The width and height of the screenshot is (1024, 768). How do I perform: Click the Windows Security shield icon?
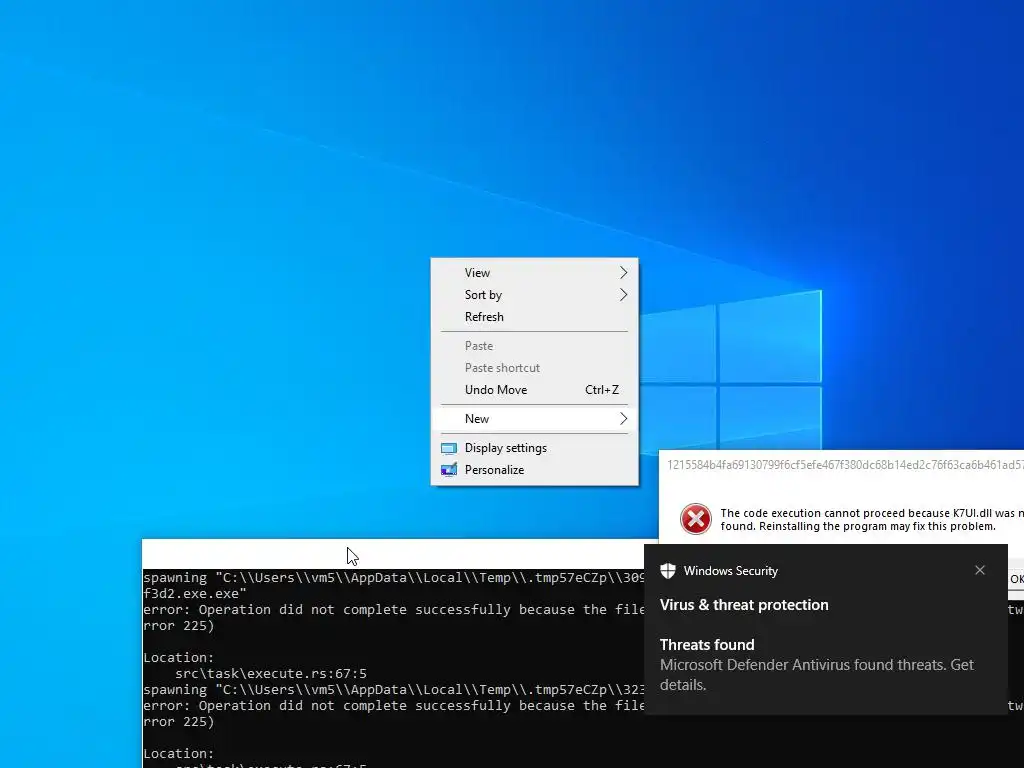pos(667,571)
